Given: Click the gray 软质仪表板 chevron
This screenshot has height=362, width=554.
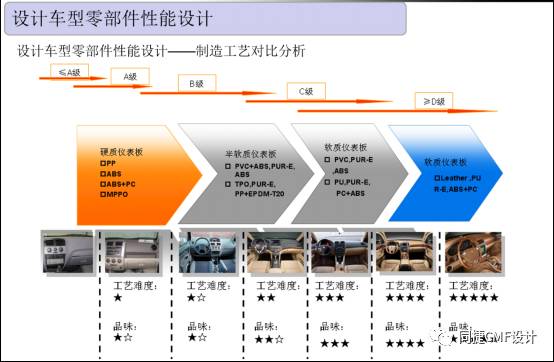Looking at the screenshot, I should [350, 173].
